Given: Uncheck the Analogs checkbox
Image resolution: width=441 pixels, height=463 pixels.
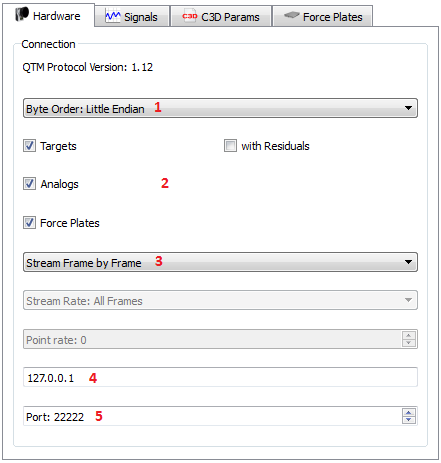Looking at the screenshot, I should pyautogui.click(x=29, y=184).
